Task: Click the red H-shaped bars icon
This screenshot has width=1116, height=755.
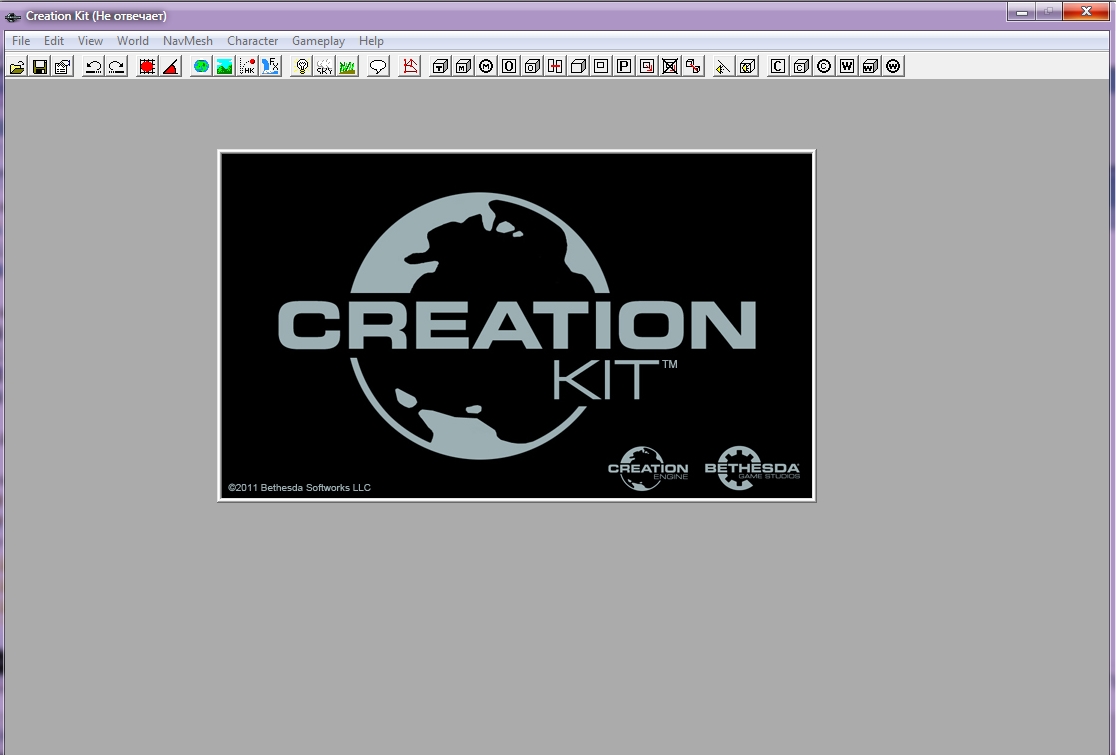Action: pos(554,67)
